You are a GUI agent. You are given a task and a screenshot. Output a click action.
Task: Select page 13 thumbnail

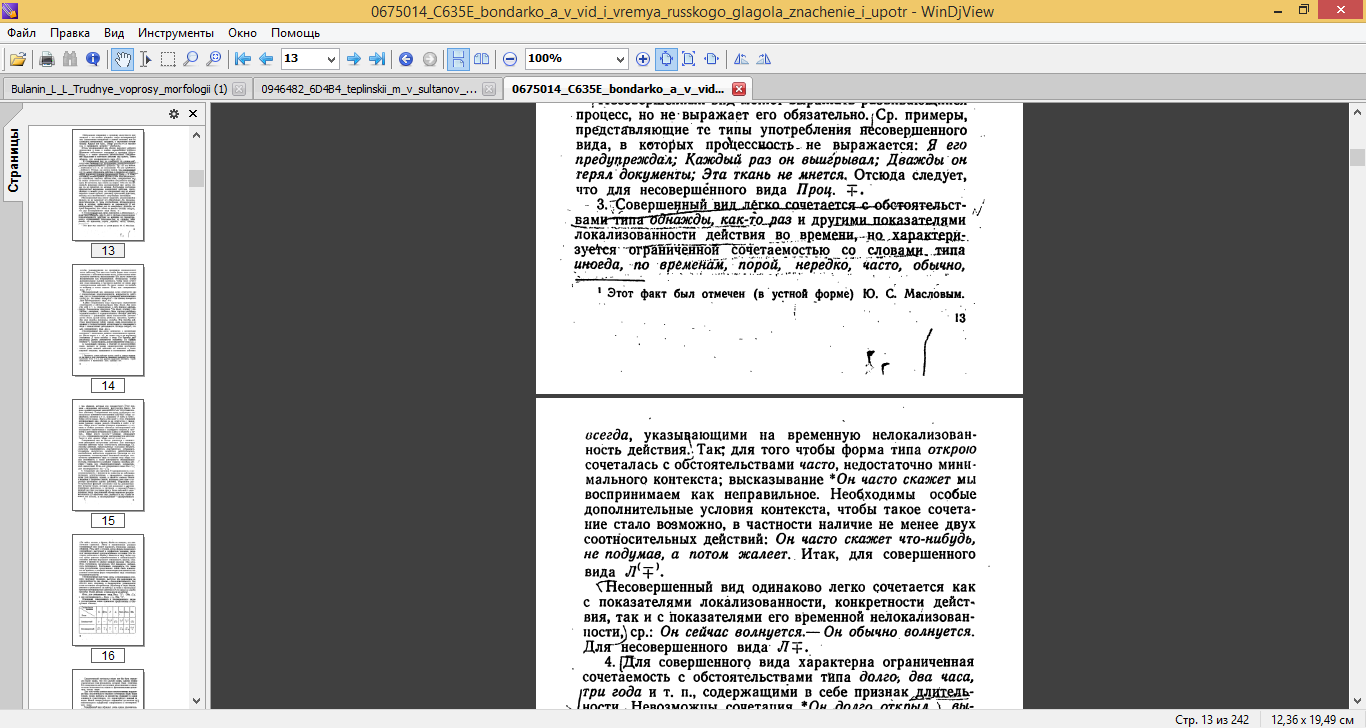108,185
